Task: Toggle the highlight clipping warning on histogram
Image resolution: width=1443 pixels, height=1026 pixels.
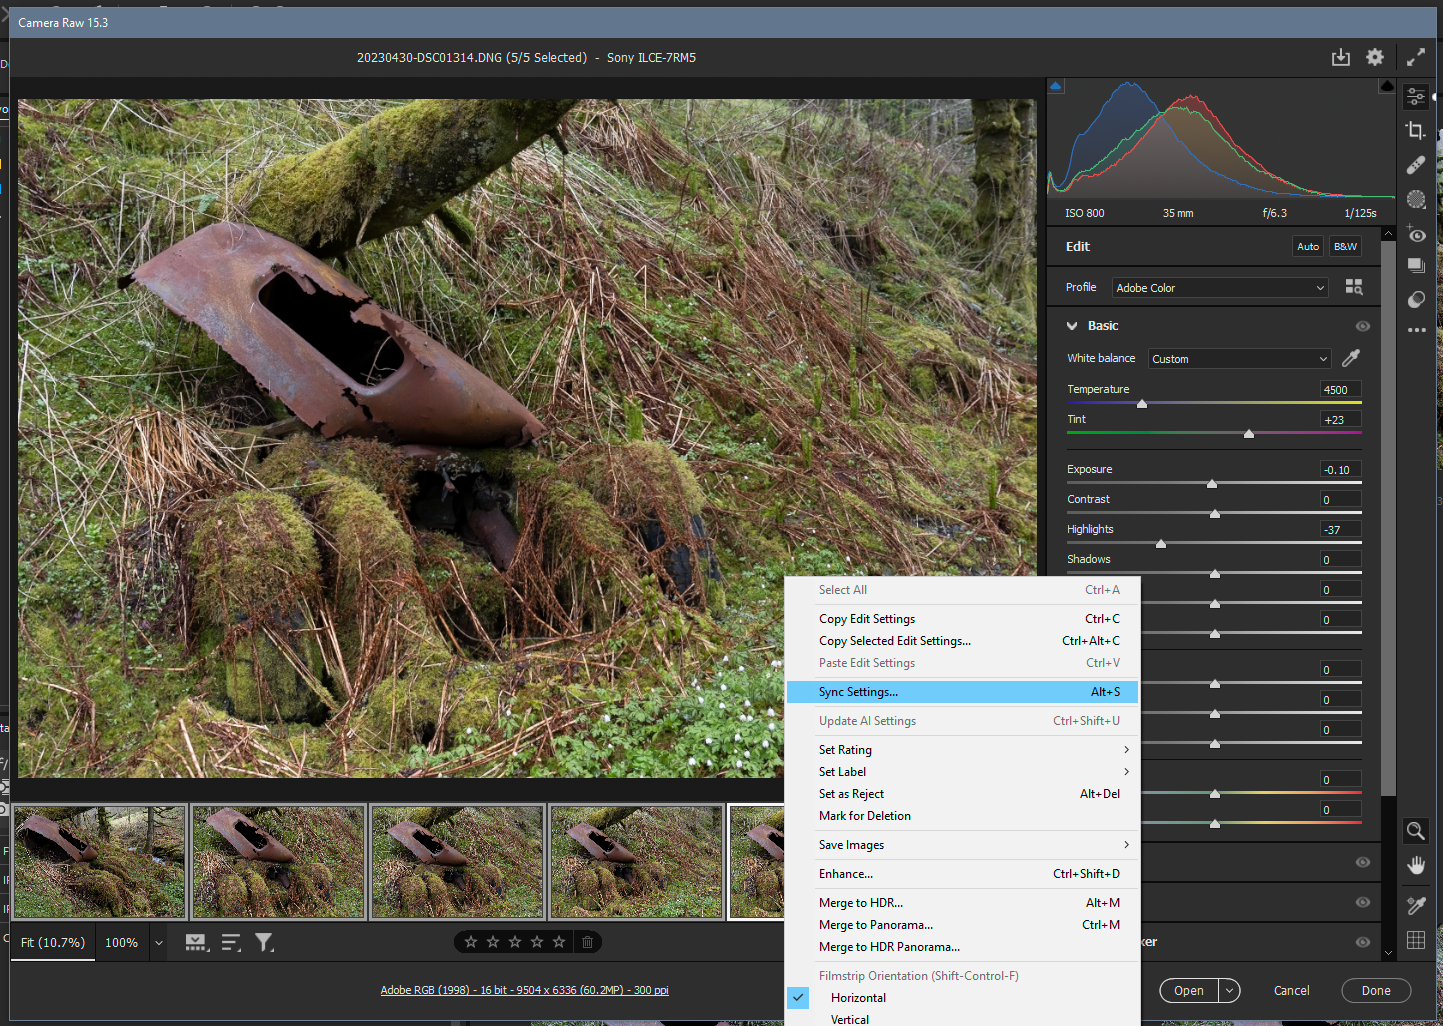Action: point(1386,86)
